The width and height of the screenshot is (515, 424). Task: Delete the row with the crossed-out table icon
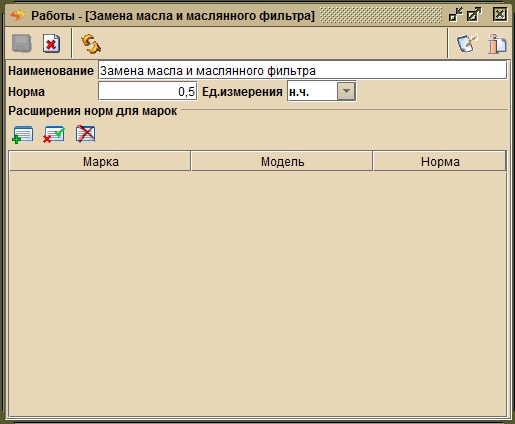(86, 134)
